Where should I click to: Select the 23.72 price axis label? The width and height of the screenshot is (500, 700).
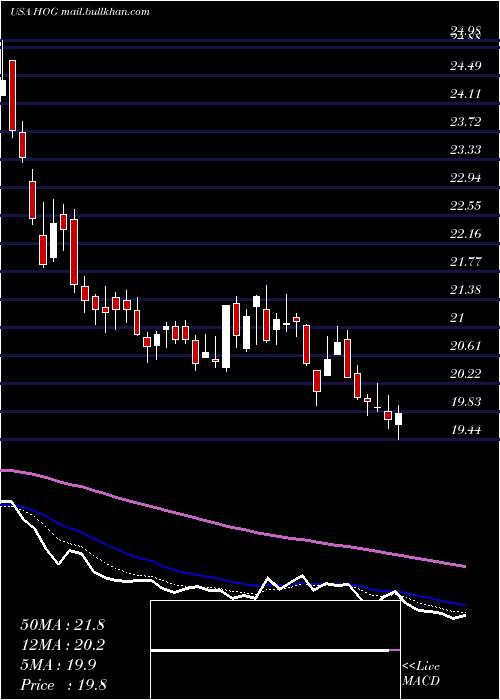[x=465, y=121]
